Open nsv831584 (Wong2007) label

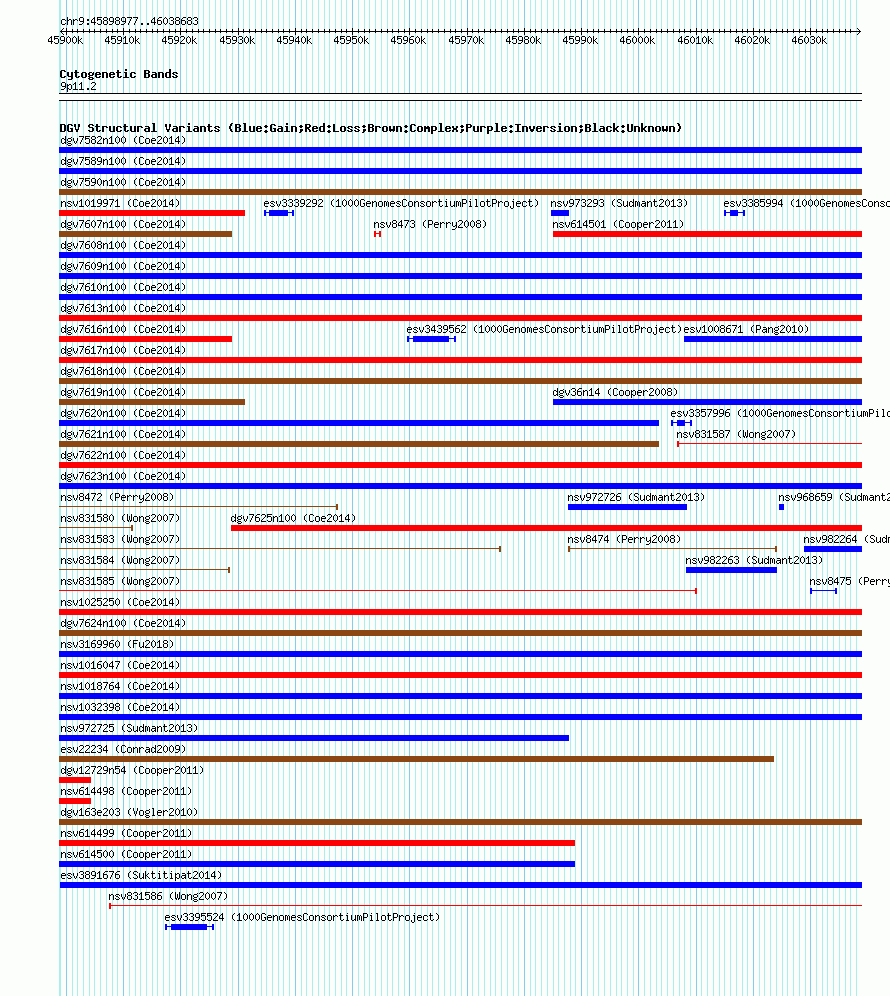(120, 560)
